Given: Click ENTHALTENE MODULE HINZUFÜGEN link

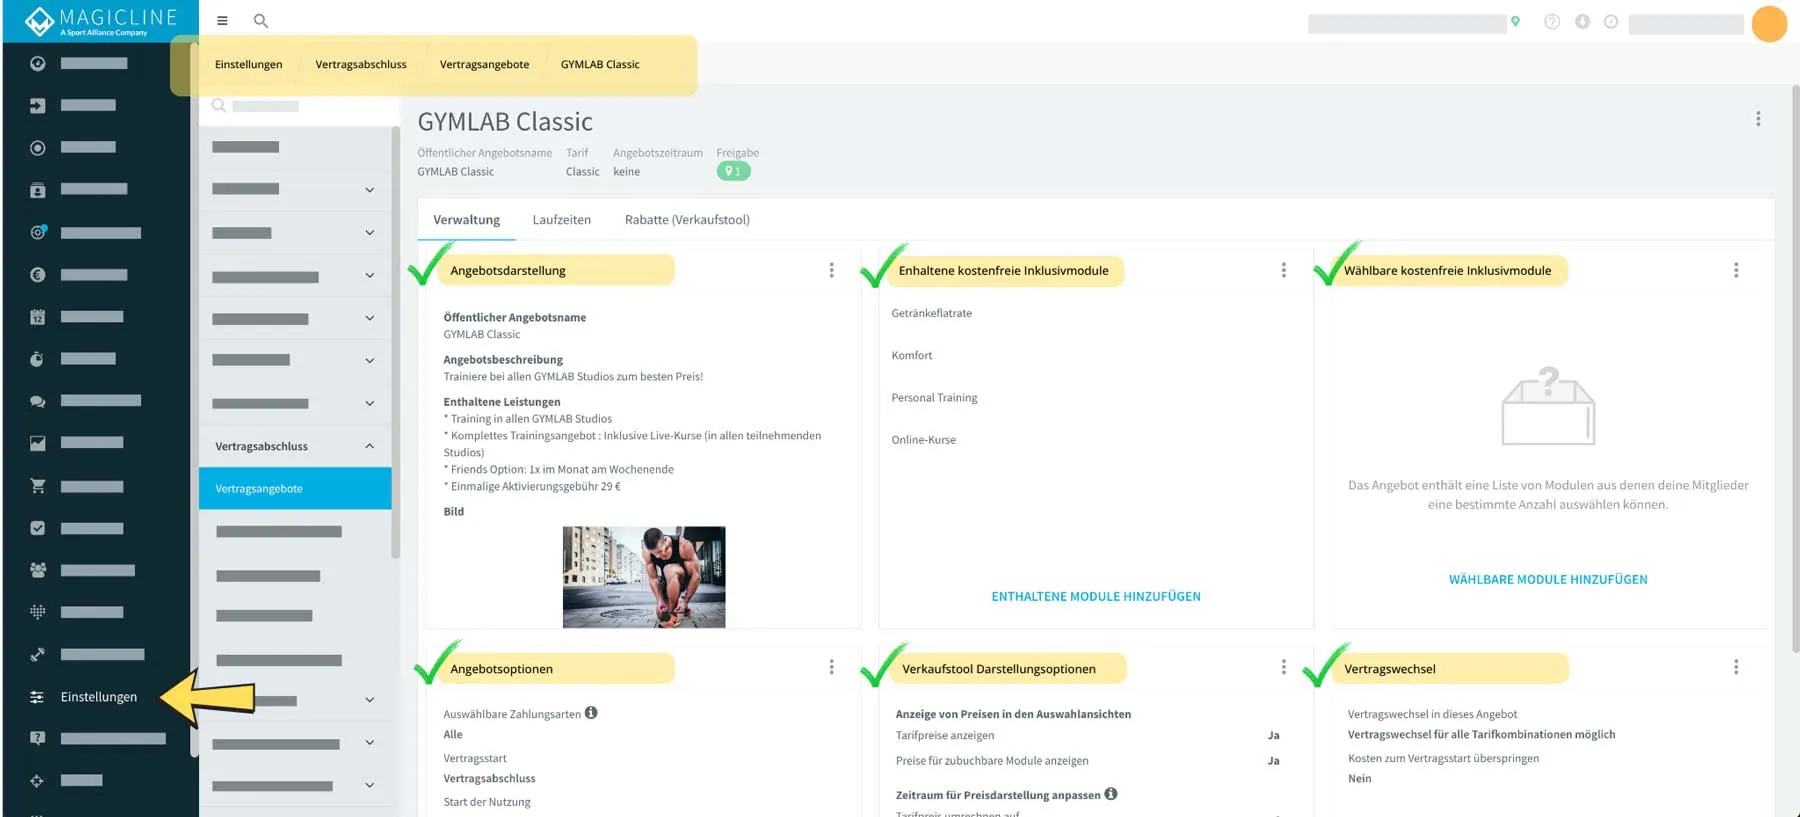Looking at the screenshot, I should pyautogui.click(x=1096, y=597).
